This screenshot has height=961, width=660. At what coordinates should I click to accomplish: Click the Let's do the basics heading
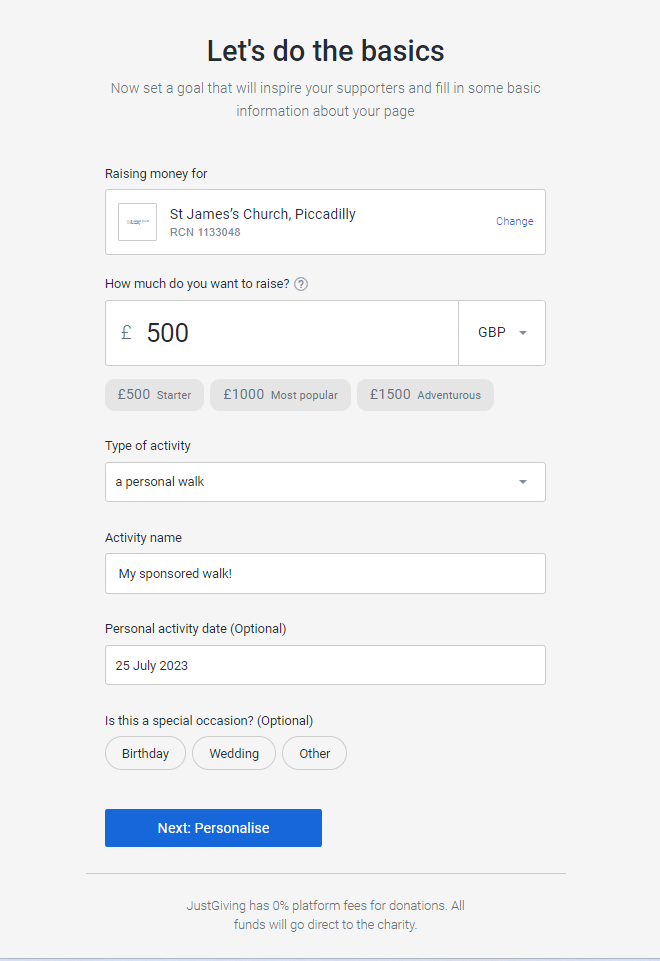tap(325, 51)
